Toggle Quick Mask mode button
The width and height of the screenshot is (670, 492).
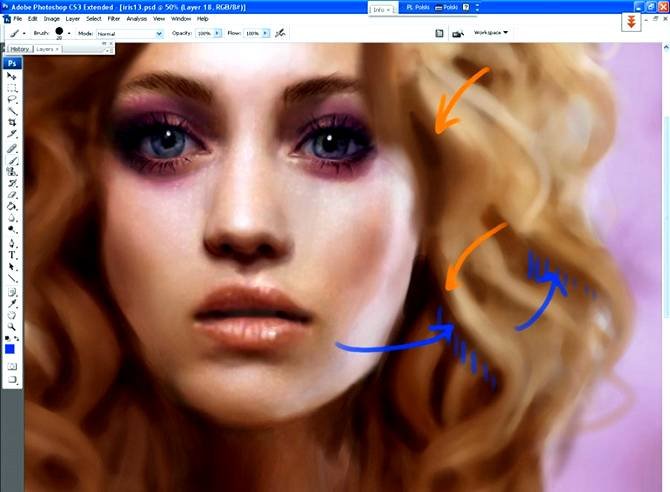click(x=11, y=367)
